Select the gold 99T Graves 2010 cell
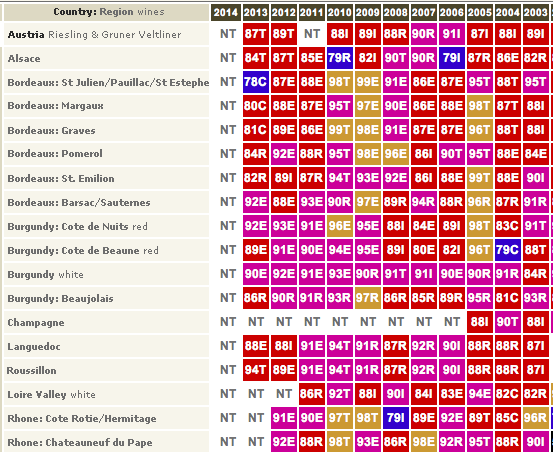 click(340, 130)
